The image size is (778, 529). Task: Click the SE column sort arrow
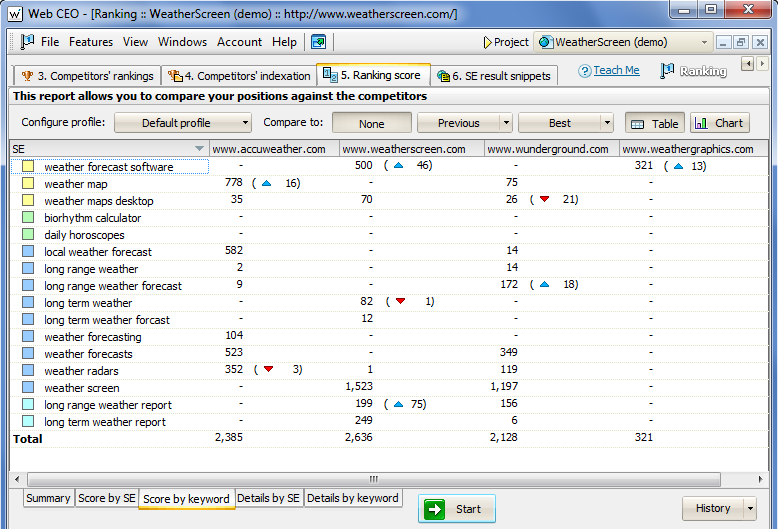(x=199, y=148)
